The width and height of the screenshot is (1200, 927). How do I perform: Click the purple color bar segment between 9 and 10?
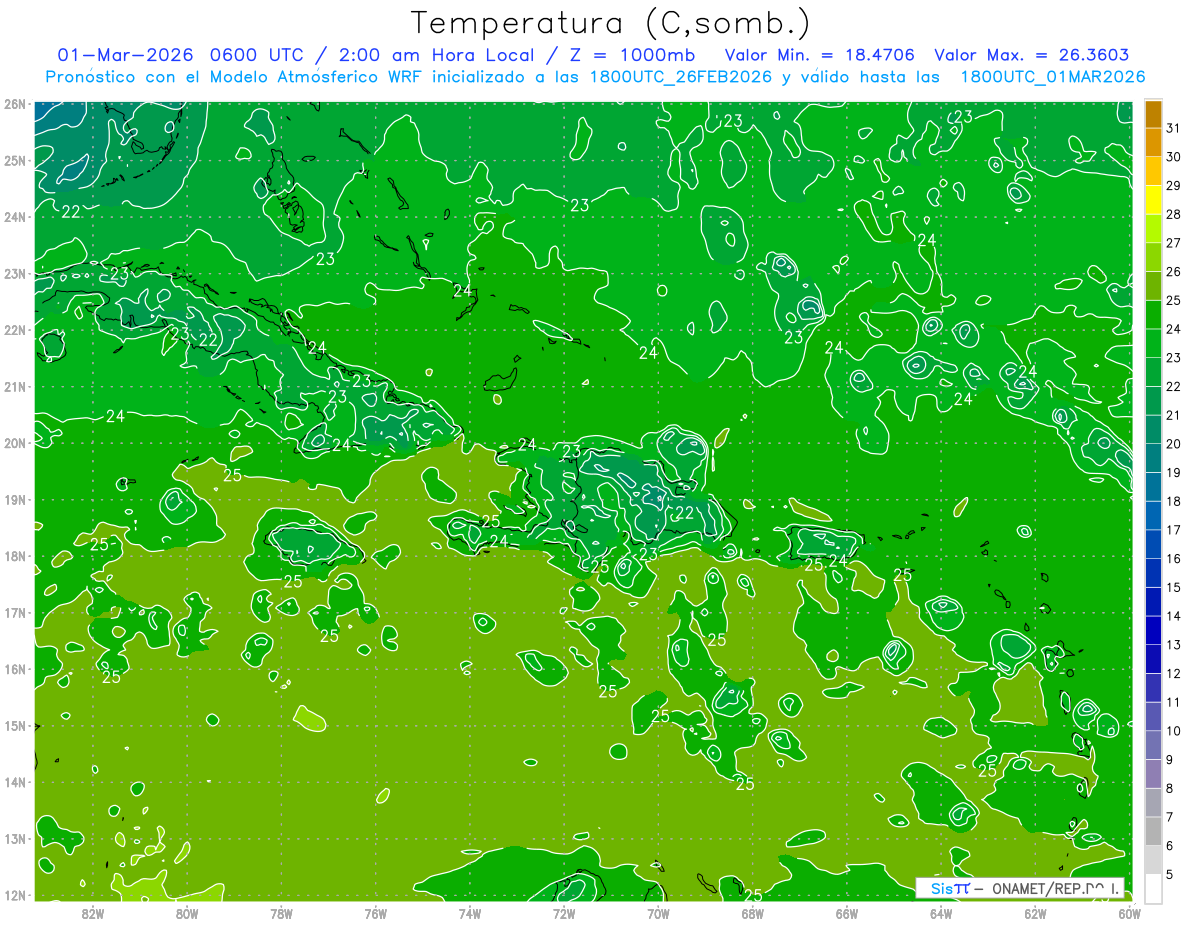coord(1153,745)
